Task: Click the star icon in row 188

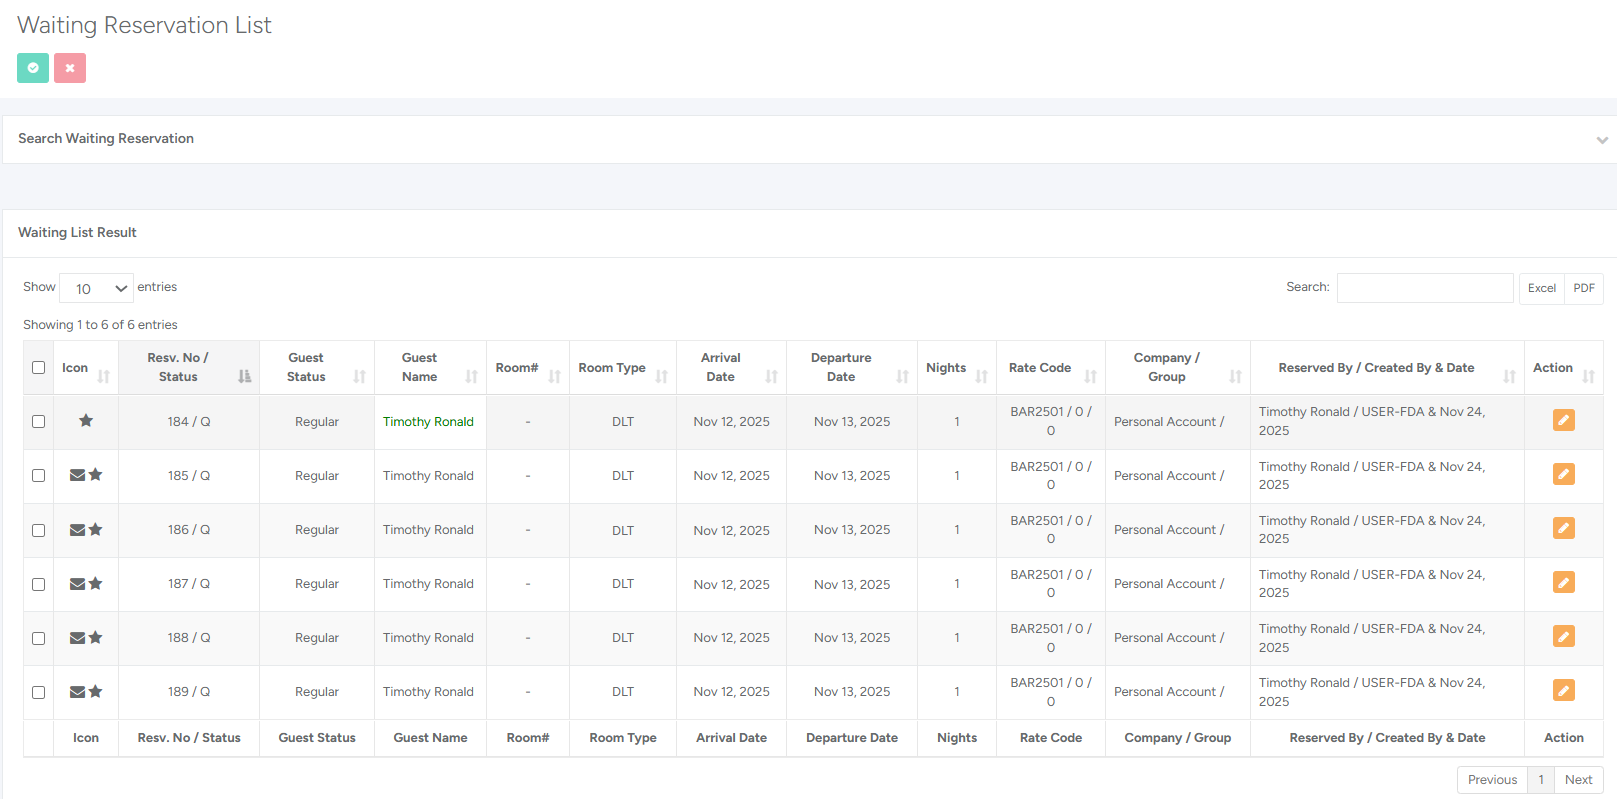Action: tap(96, 637)
